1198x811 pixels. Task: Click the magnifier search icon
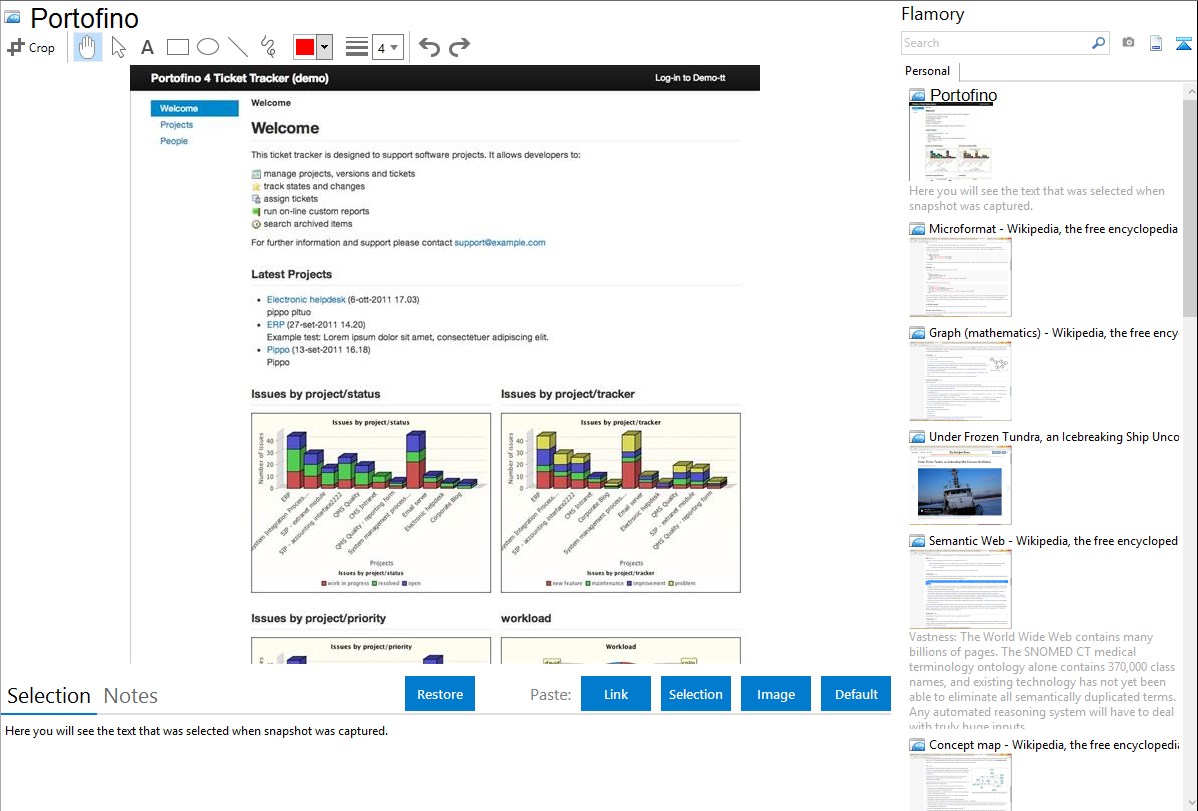pyautogui.click(x=1098, y=43)
